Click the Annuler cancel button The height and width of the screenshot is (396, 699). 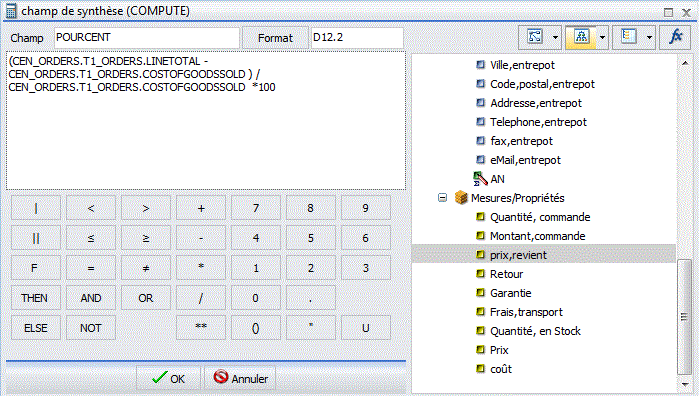click(240, 378)
